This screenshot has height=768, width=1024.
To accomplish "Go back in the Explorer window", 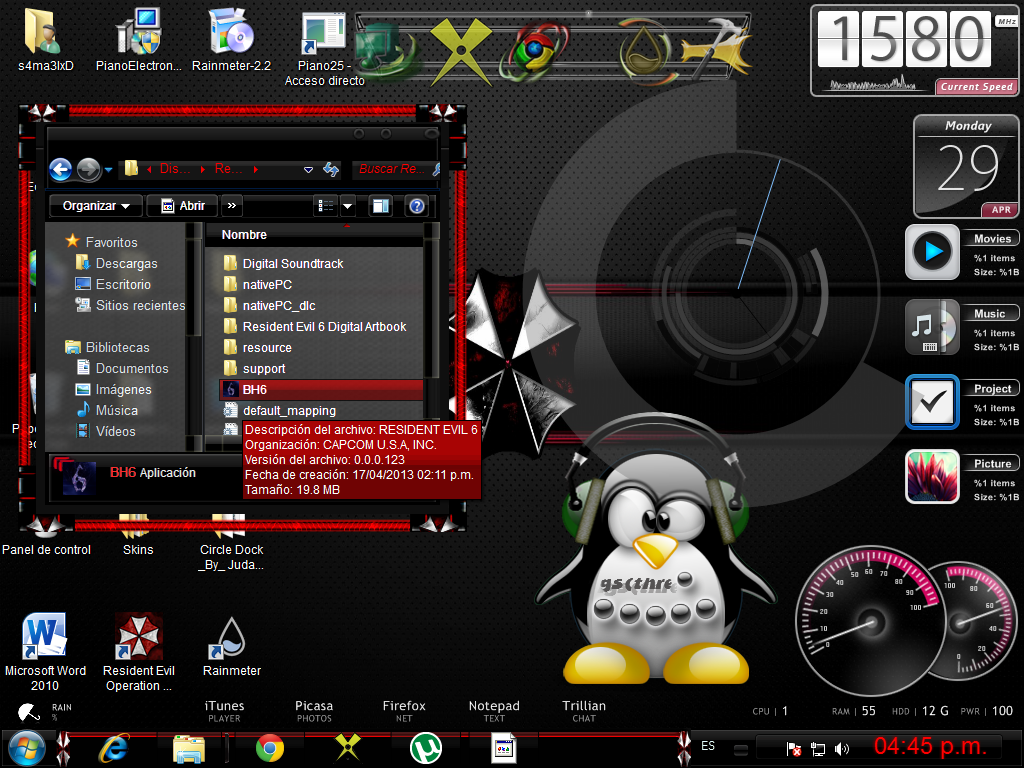I will tap(61, 170).
